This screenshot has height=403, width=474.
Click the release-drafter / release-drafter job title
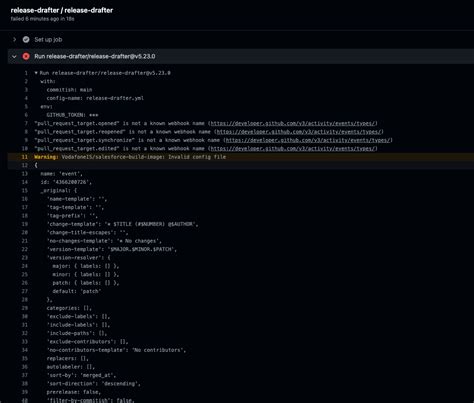coord(62,10)
